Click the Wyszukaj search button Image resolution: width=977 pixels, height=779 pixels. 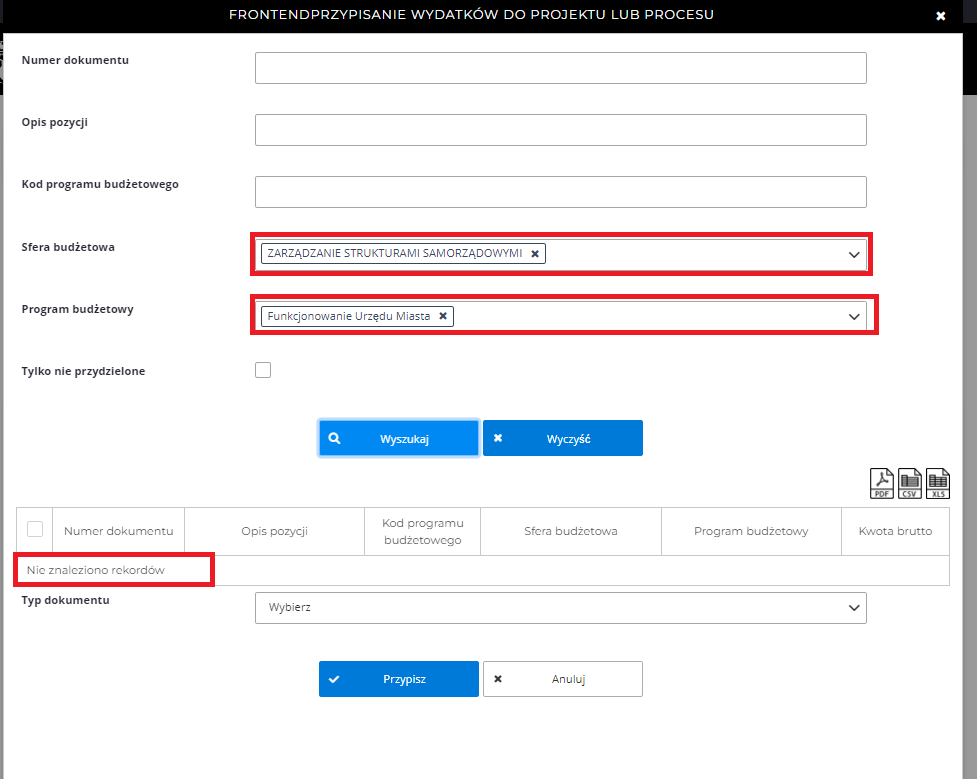coord(399,438)
